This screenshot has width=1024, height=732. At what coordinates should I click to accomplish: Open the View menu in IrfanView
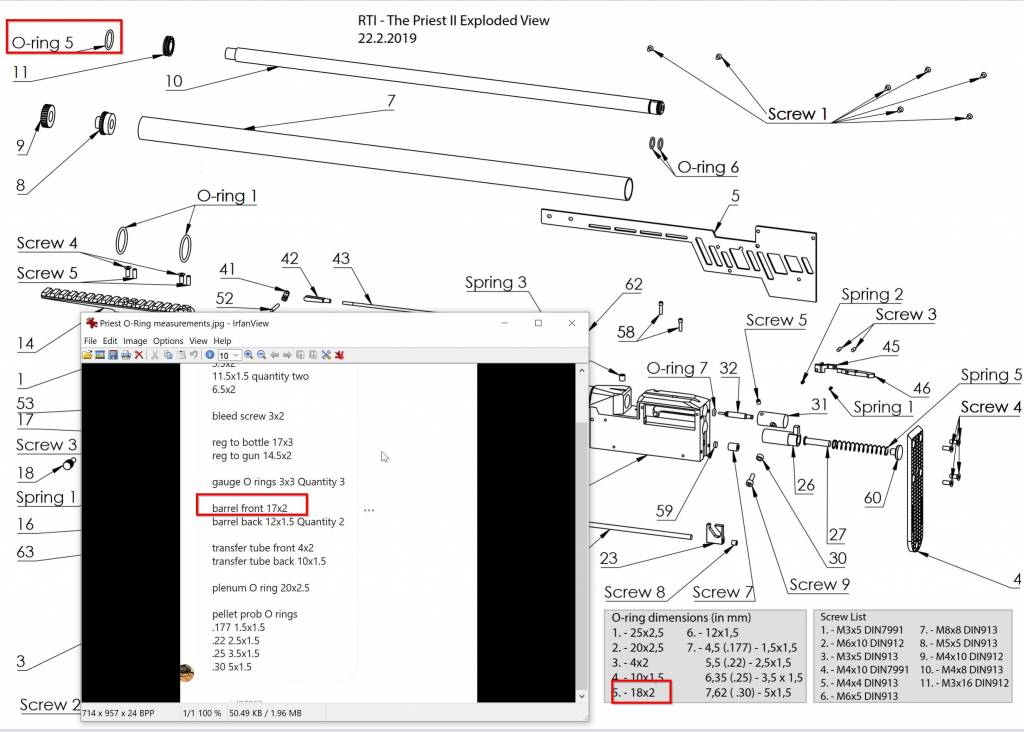point(198,340)
